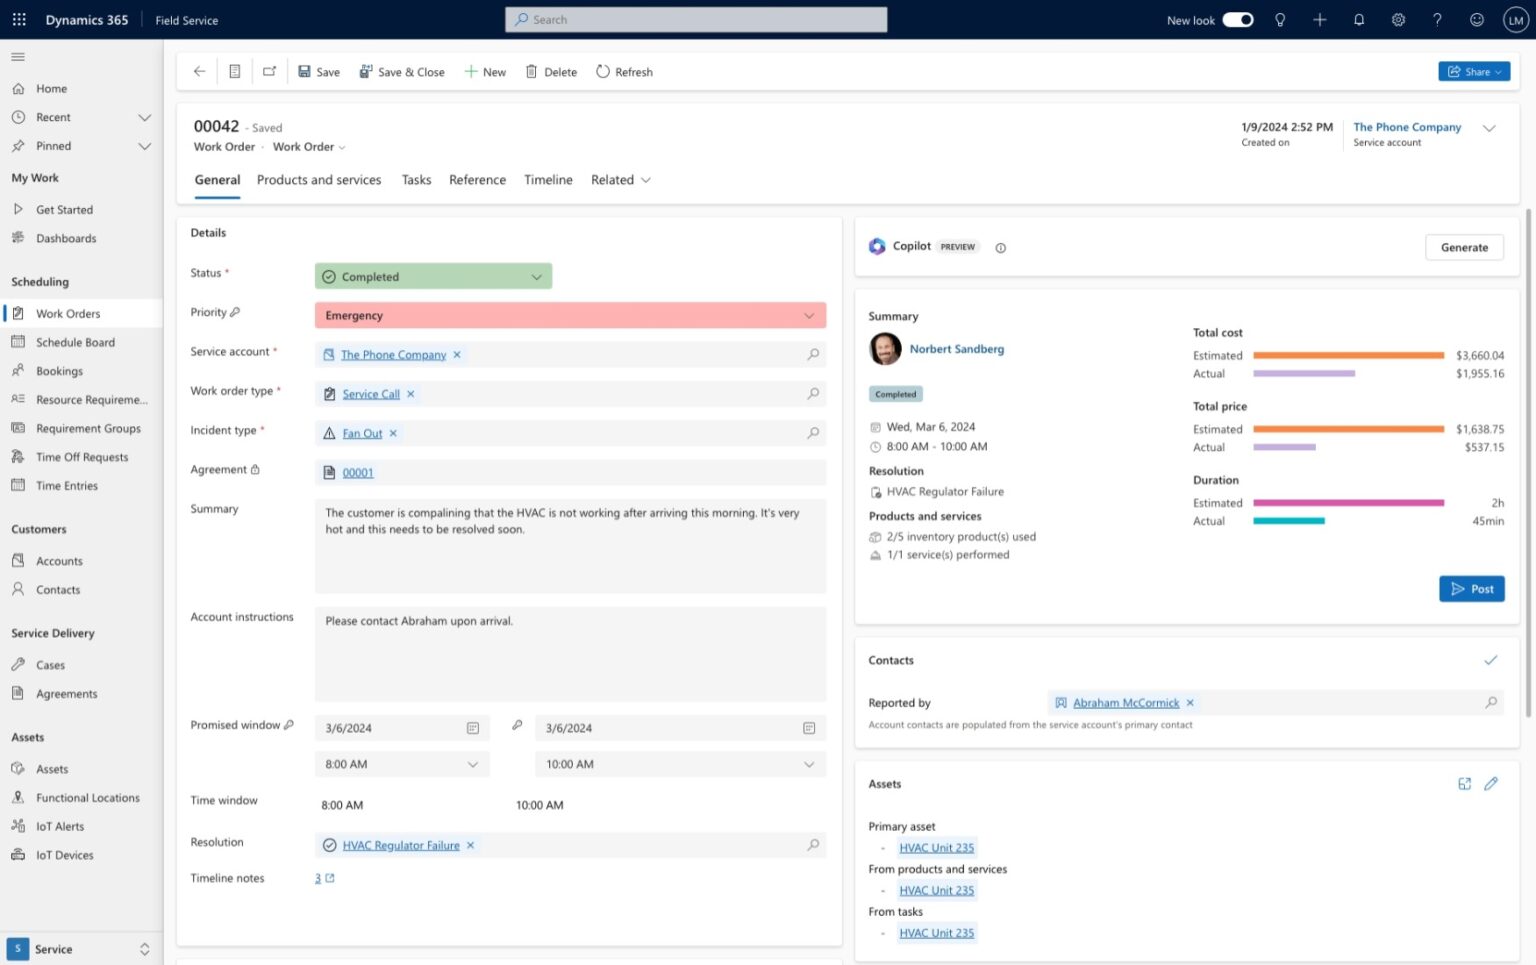Toggle the New look switch
1536x965 pixels.
(x=1237, y=19)
